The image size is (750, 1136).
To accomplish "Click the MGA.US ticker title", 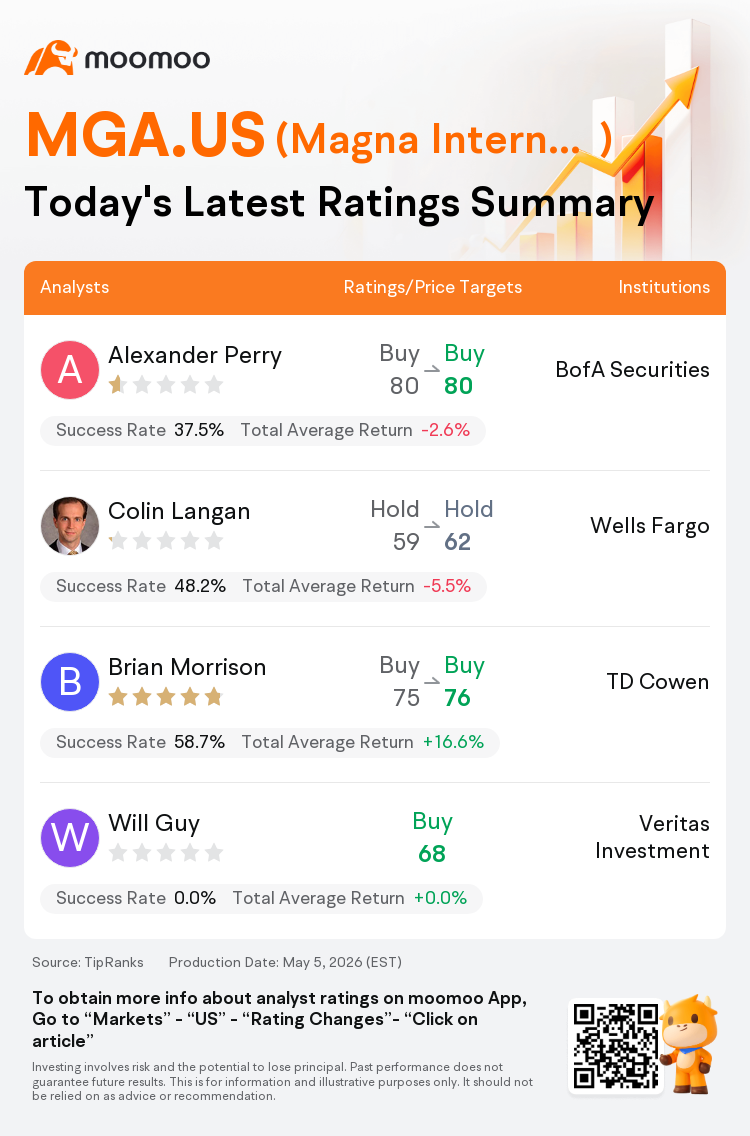I will coord(146,135).
